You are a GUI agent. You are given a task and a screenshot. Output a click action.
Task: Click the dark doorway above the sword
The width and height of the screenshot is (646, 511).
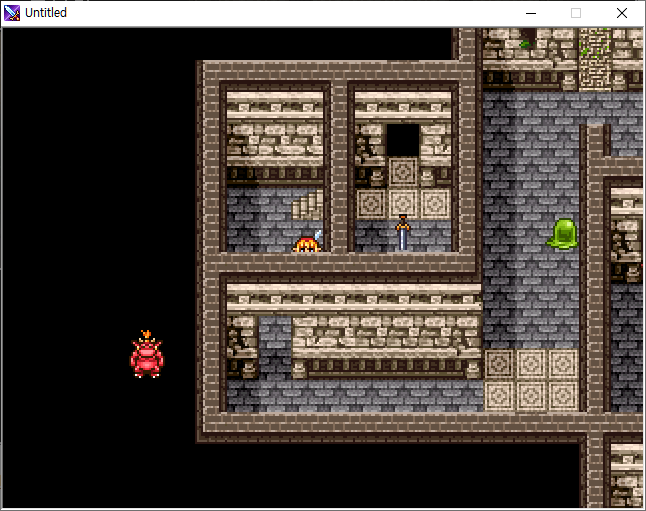point(403,141)
